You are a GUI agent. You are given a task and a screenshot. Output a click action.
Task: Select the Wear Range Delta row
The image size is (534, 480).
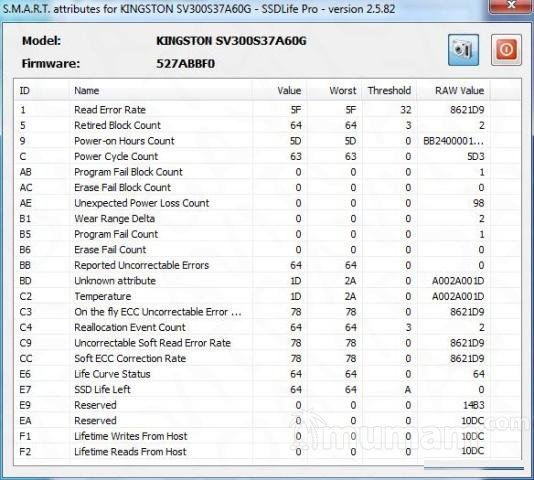(252, 219)
